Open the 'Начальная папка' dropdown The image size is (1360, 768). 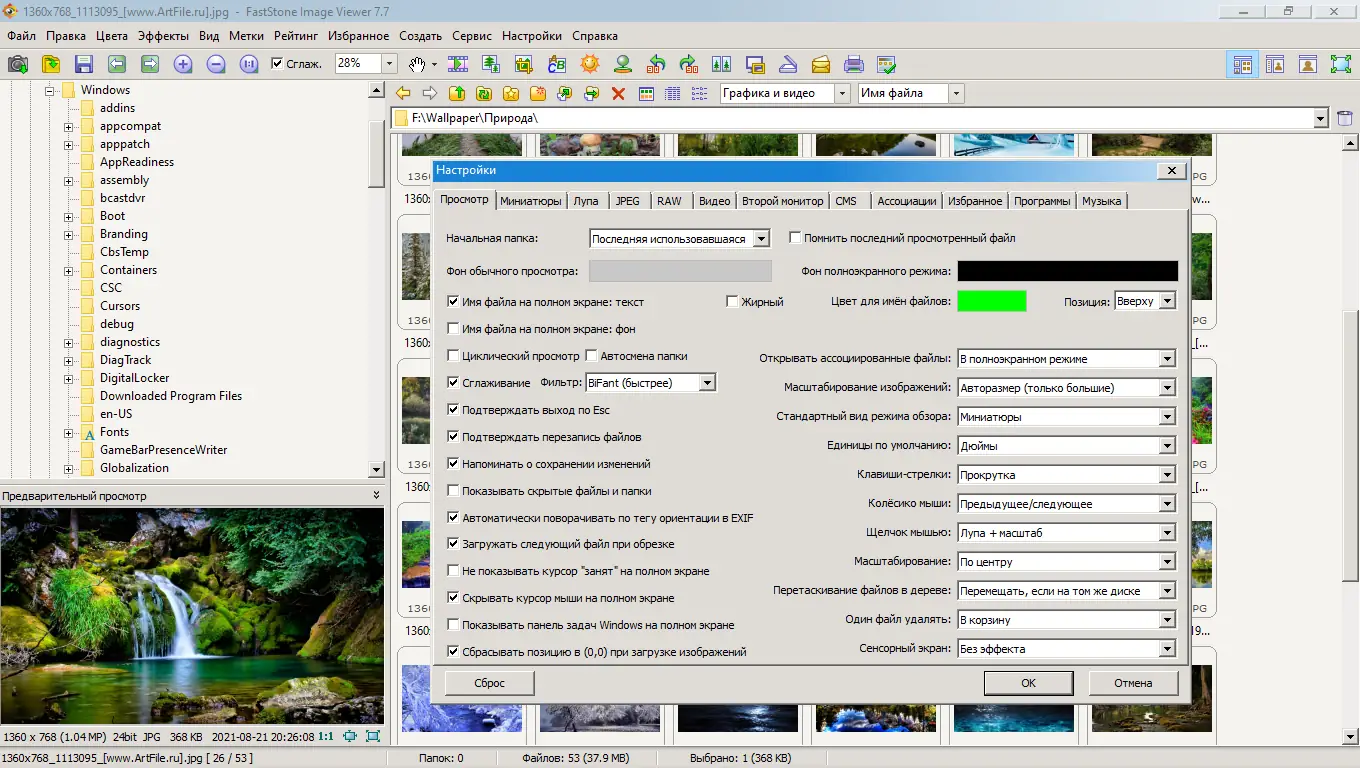tap(761, 239)
